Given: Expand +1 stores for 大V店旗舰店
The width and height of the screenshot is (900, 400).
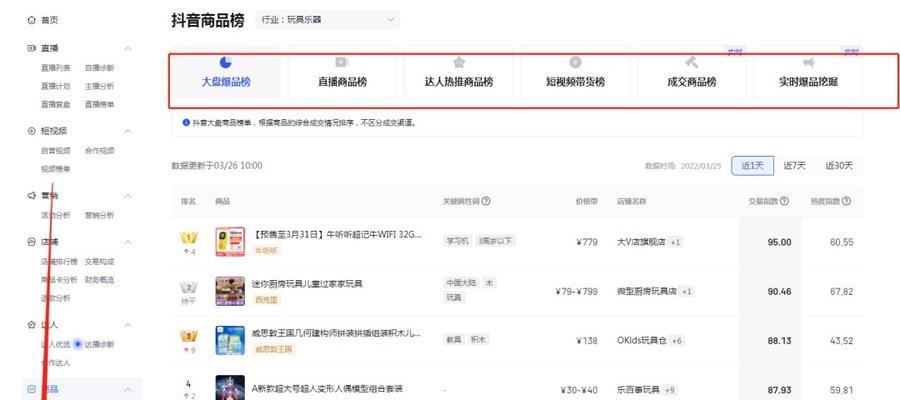Looking at the screenshot, I should point(676,242).
